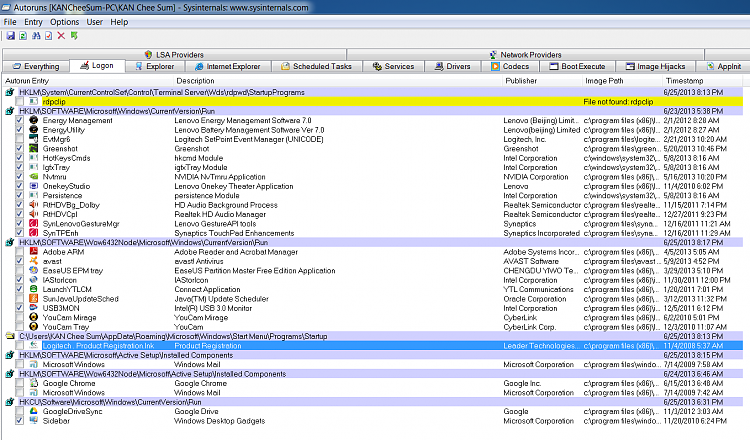Screen dimensions: 750x440
Task: Select the 'File not found: rdpclip' text
Action: [618, 102]
